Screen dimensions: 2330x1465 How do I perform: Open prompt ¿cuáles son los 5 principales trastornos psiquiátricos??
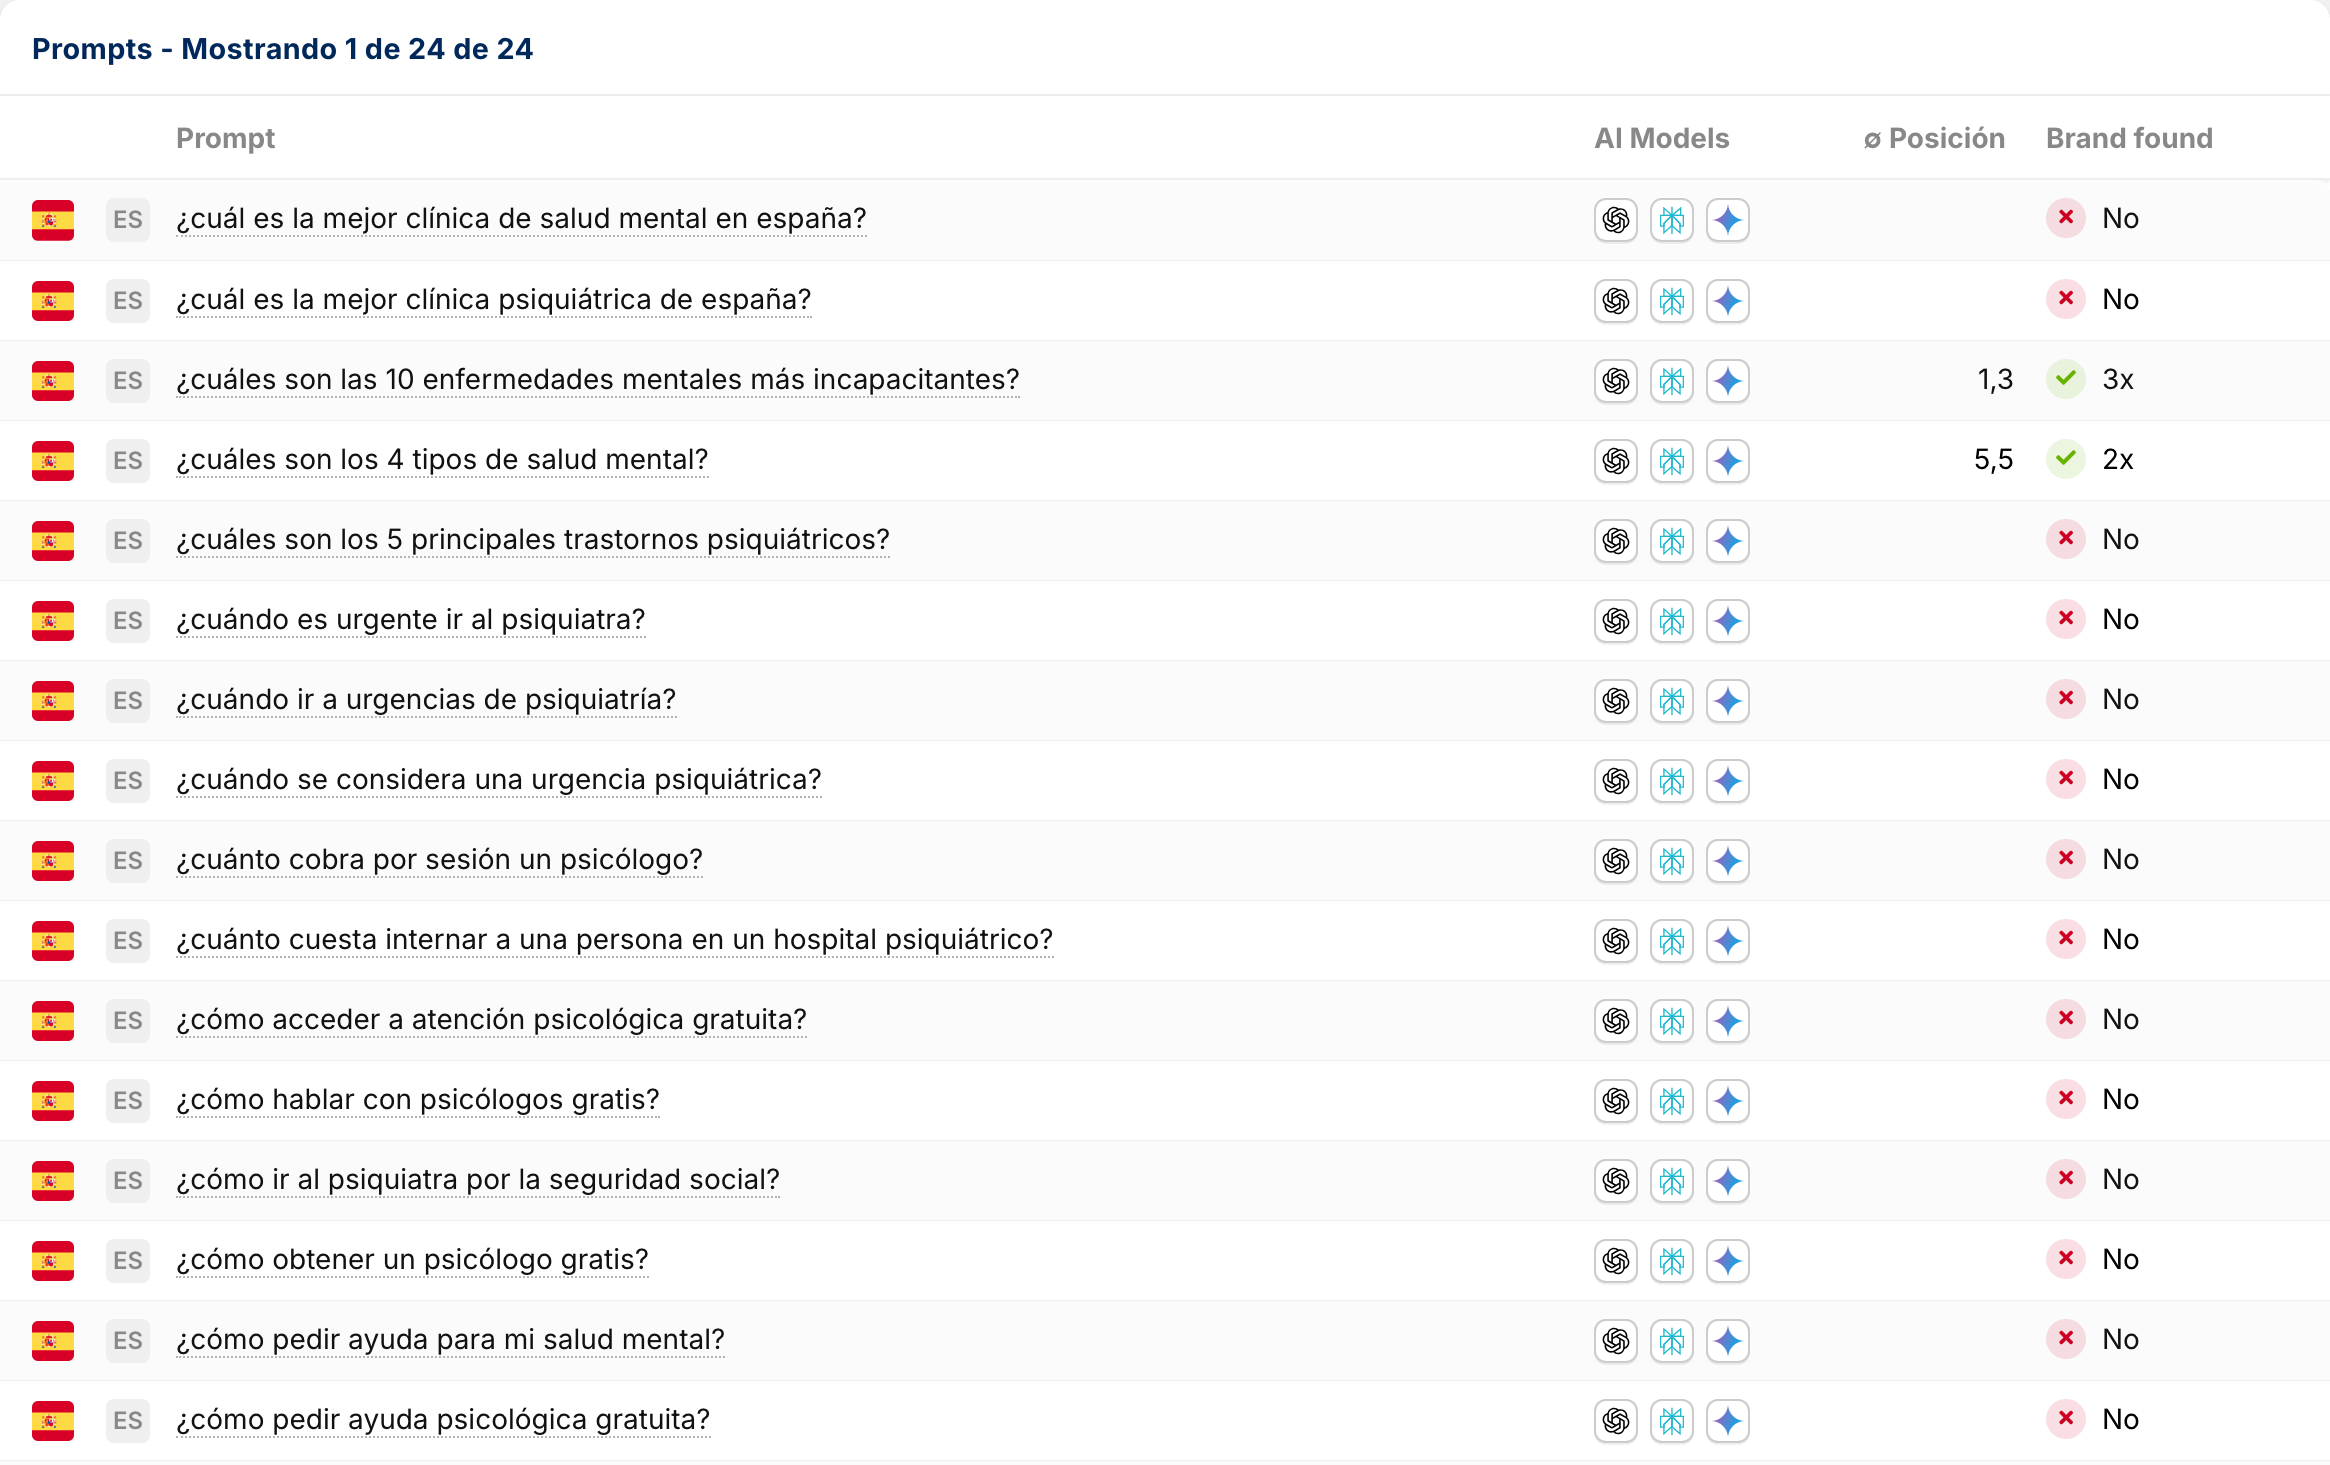coord(532,540)
